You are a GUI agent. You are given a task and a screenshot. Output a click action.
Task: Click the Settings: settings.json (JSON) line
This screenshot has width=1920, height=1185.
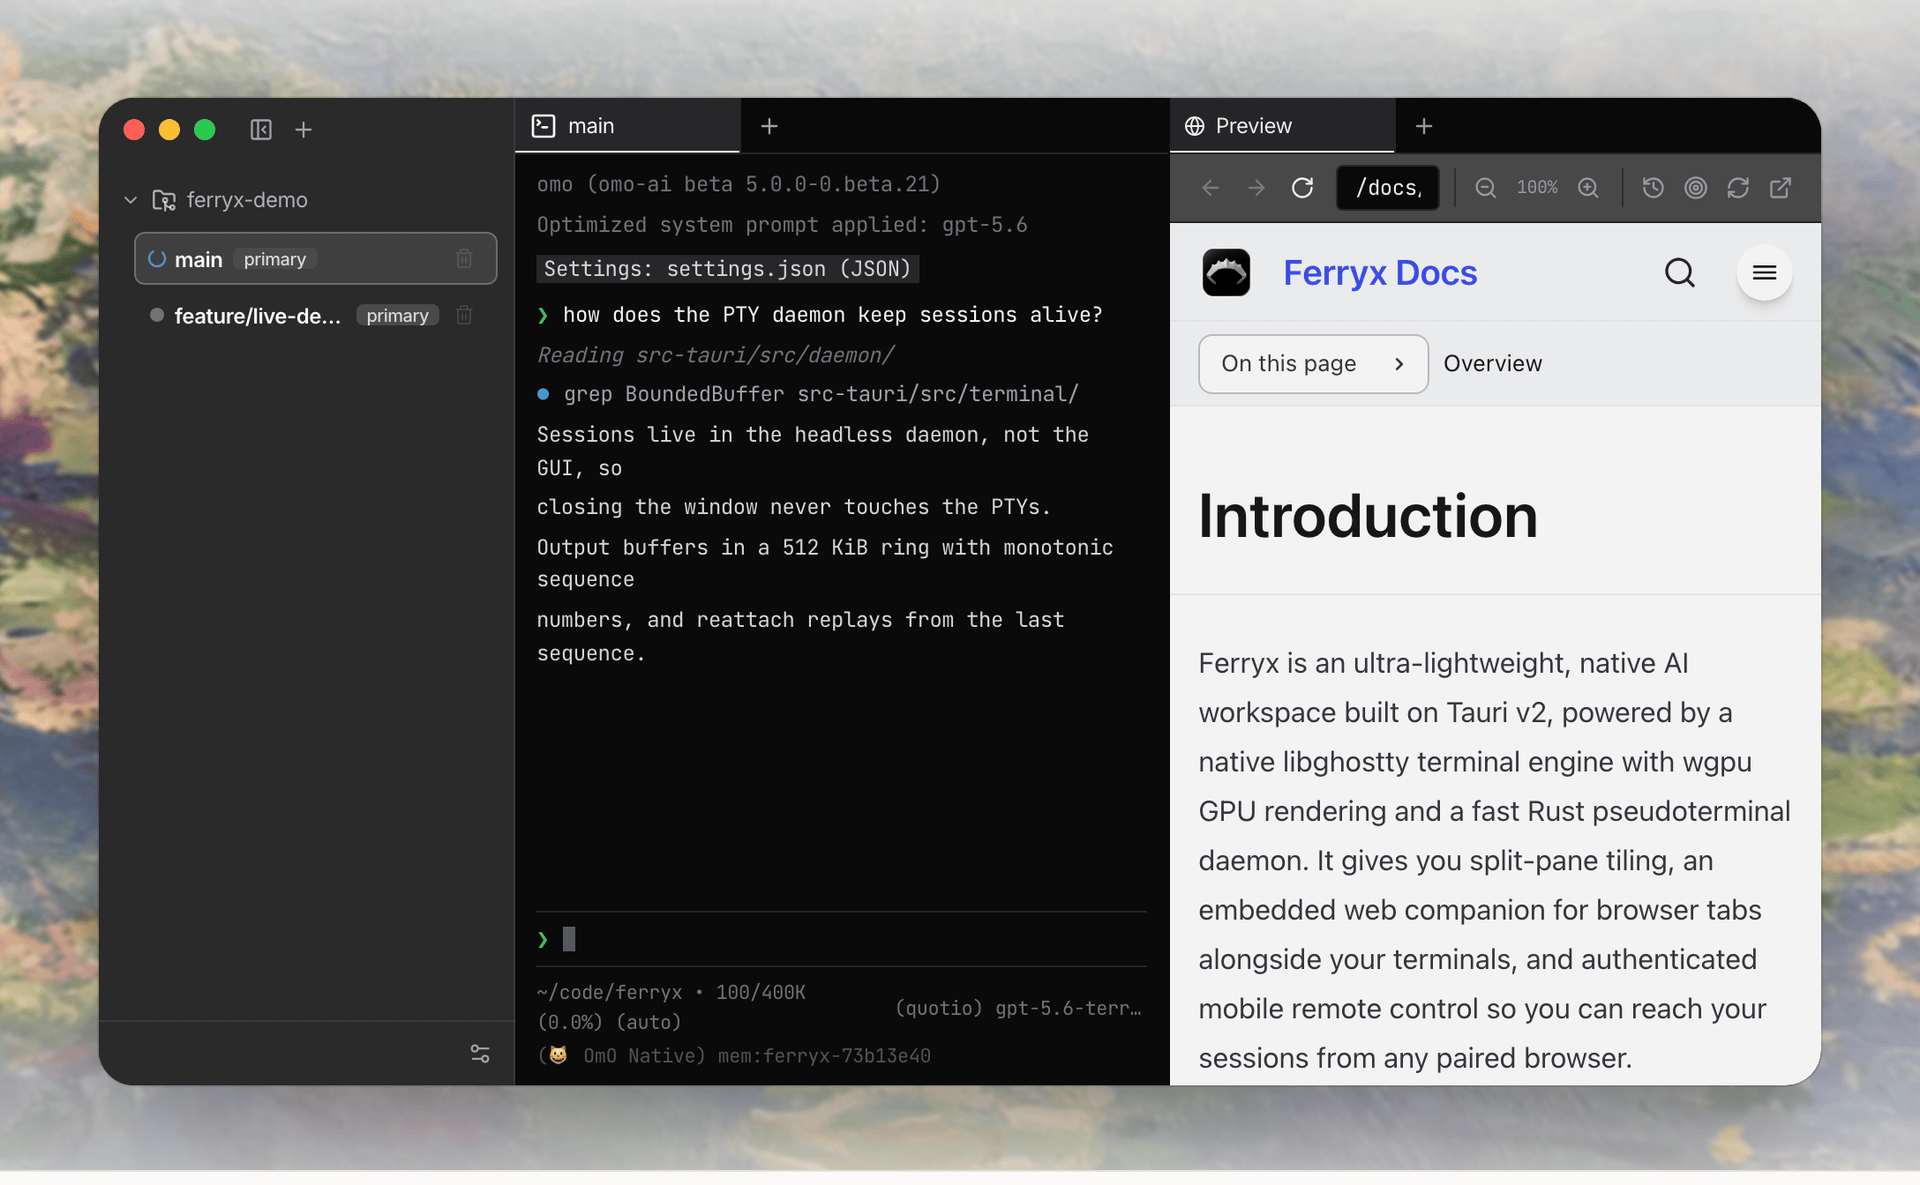(727, 269)
